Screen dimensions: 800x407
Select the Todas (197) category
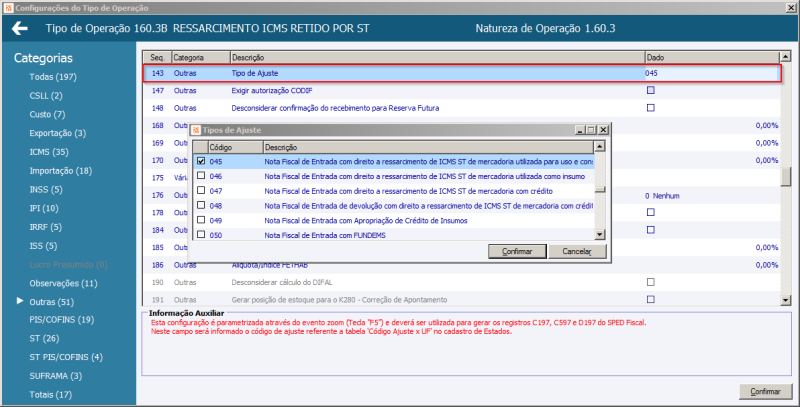[x=53, y=77]
